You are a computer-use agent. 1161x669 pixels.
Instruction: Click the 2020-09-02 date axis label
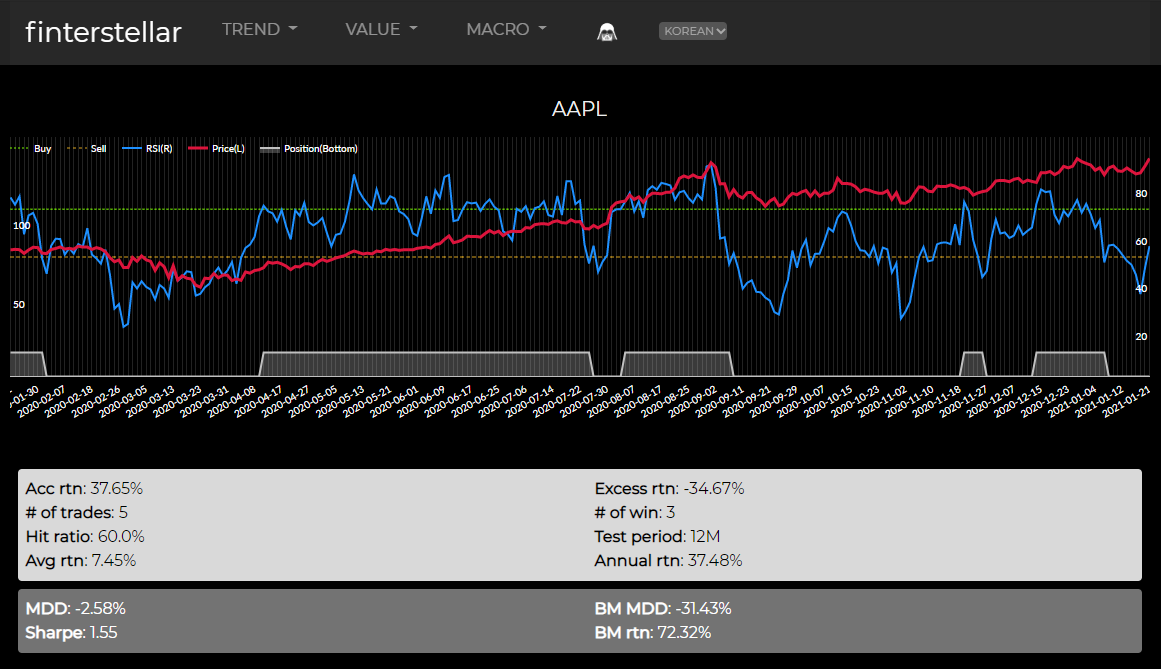pos(693,401)
